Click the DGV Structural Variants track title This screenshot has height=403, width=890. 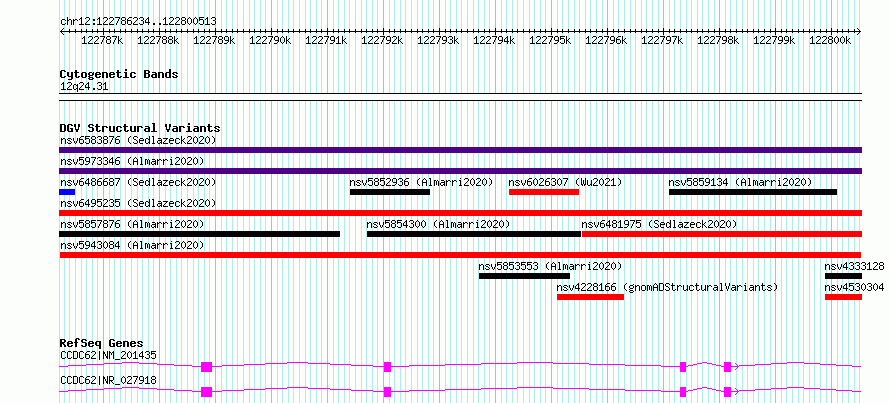pos(140,128)
